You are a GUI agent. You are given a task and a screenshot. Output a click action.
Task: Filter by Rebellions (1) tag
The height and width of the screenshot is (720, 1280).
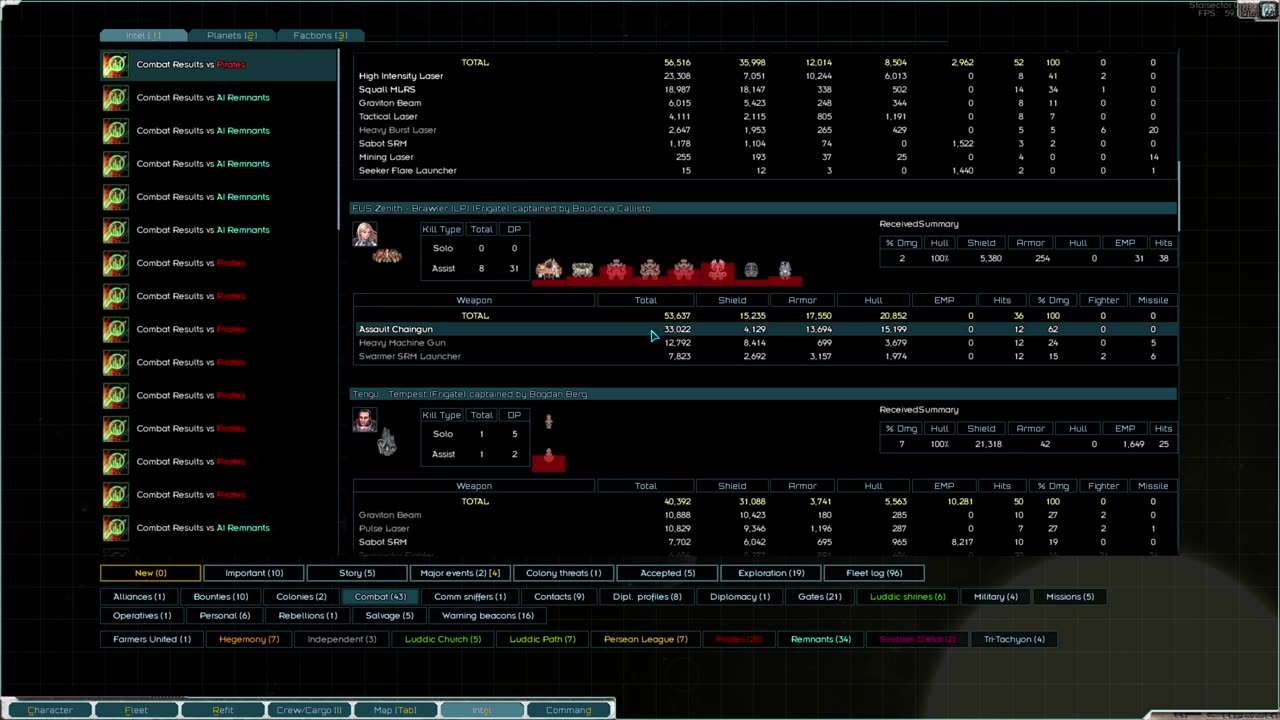pos(308,616)
